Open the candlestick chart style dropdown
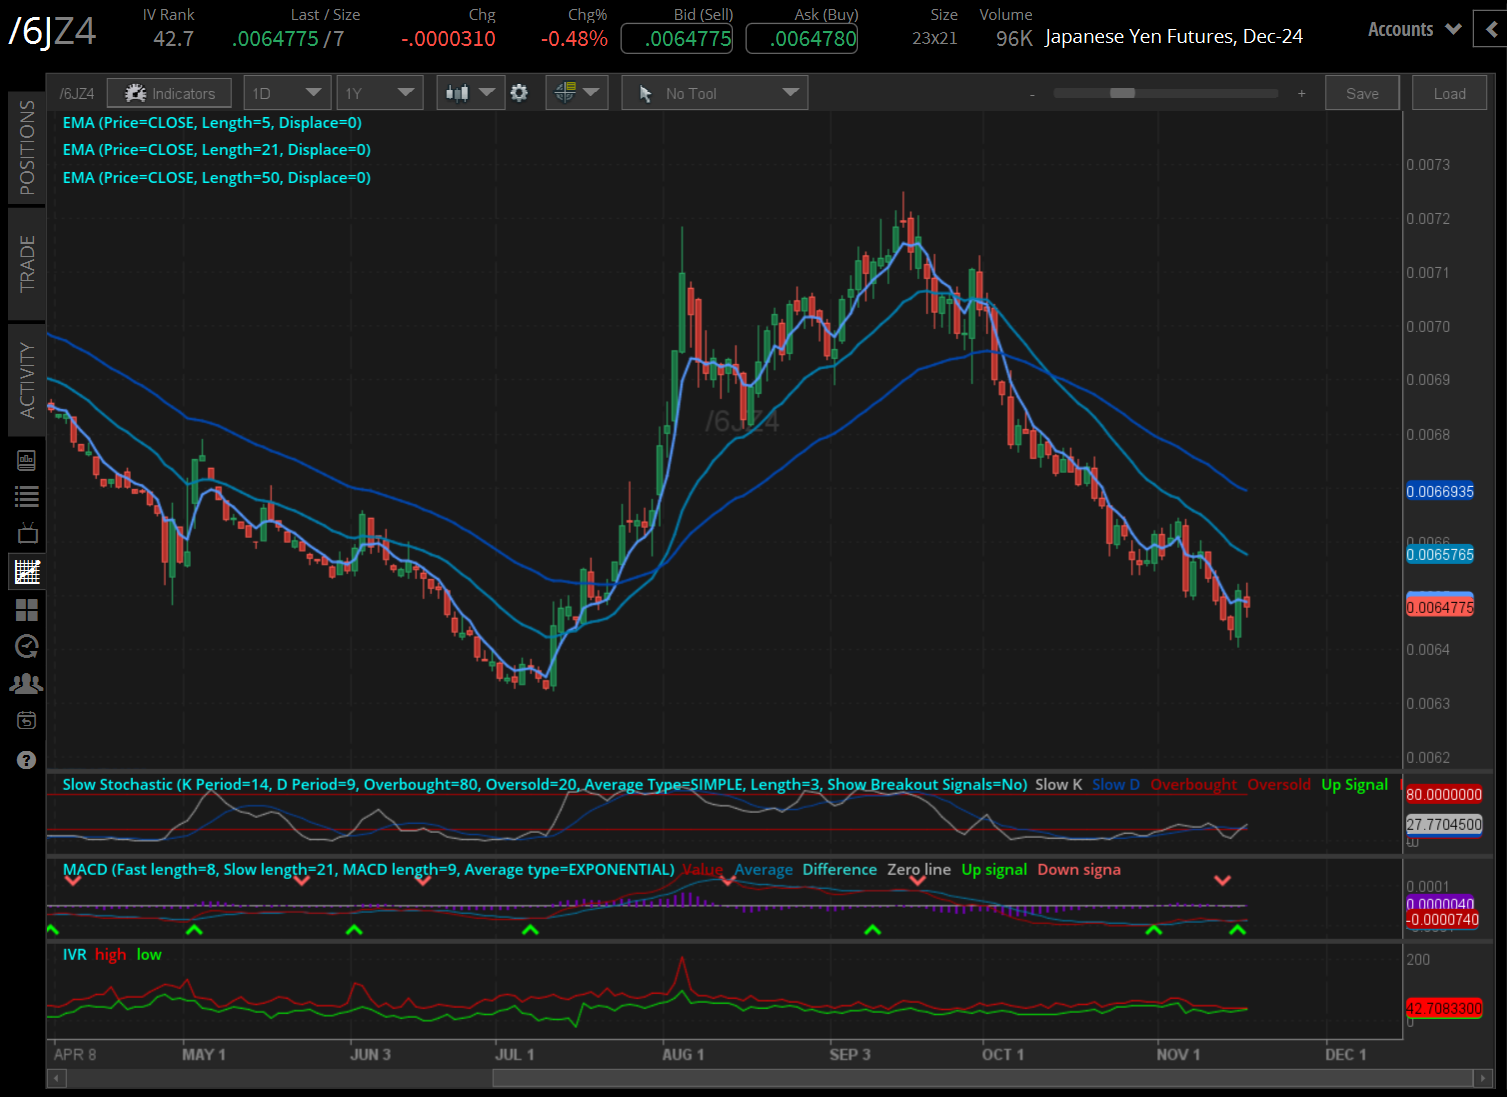This screenshot has width=1507, height=1097. click(469, 93)
